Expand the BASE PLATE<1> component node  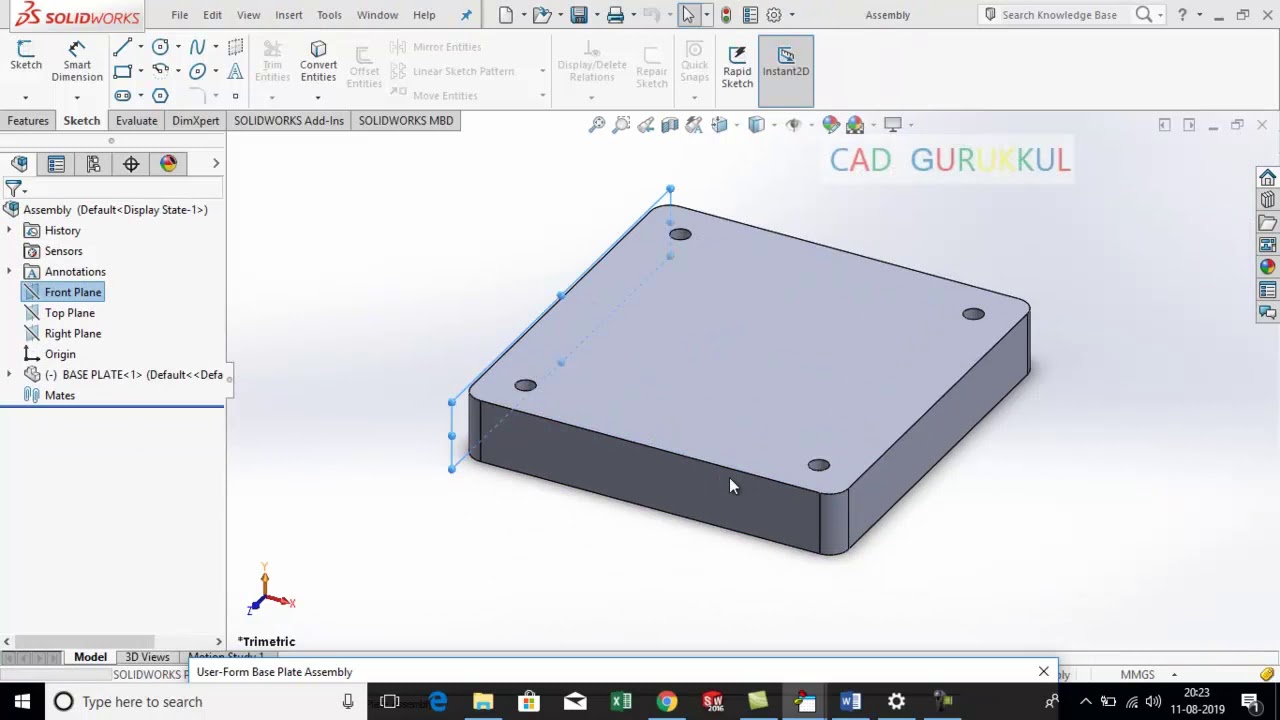[9, 375]
